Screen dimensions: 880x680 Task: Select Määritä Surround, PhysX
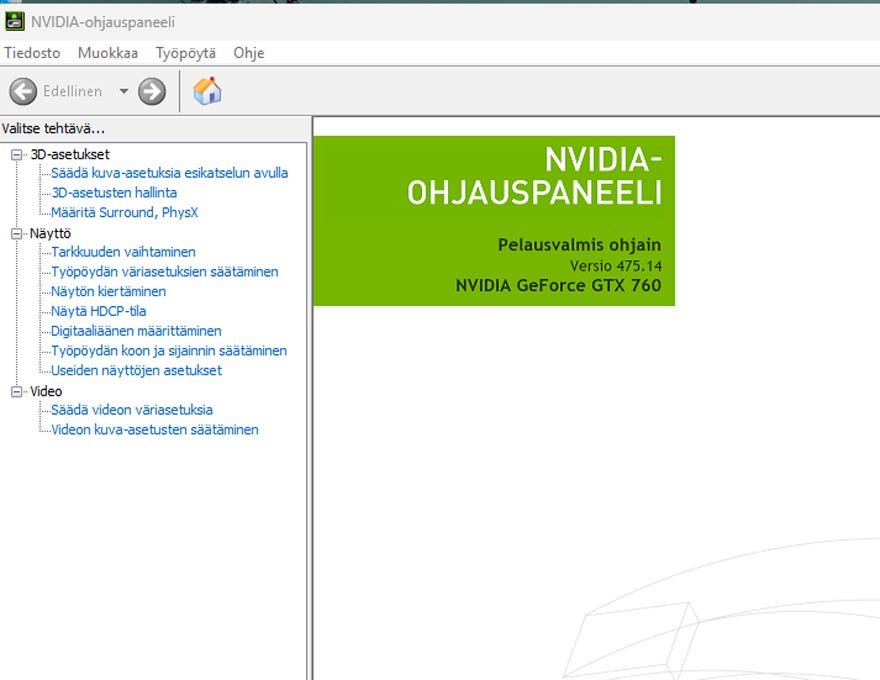tap(125, 213)
